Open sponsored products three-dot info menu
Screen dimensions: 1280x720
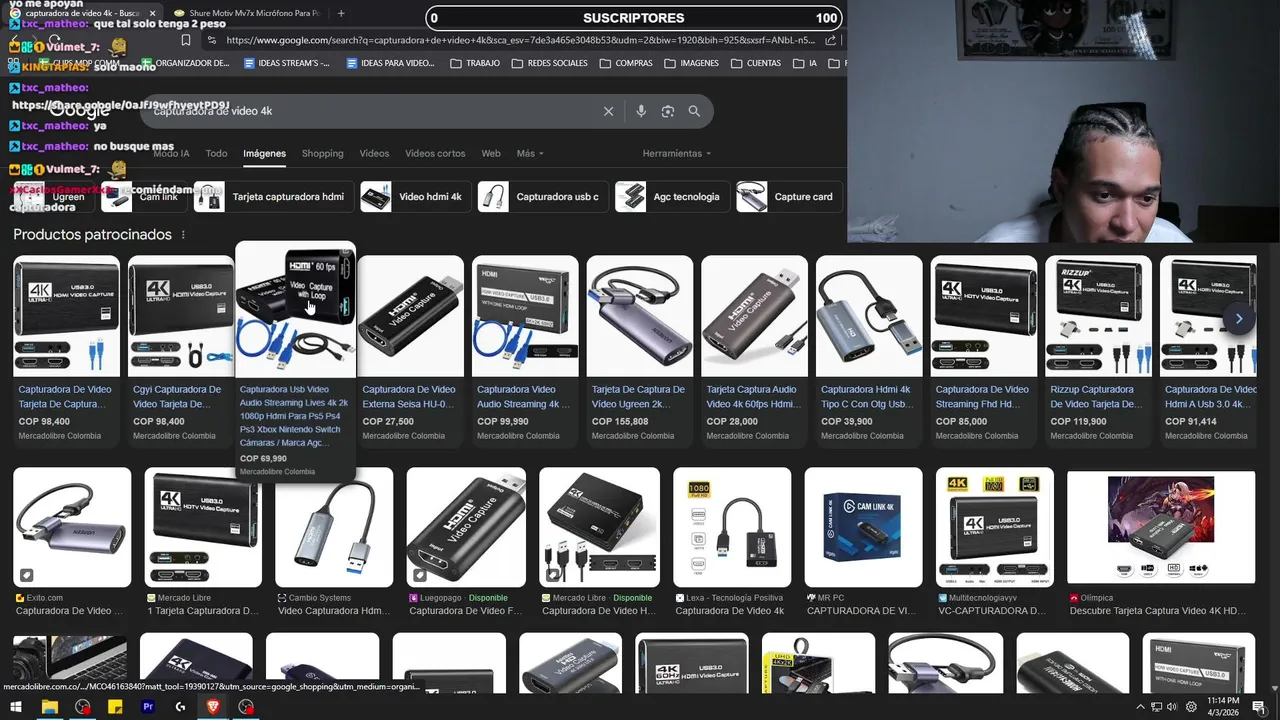point(182,235)
